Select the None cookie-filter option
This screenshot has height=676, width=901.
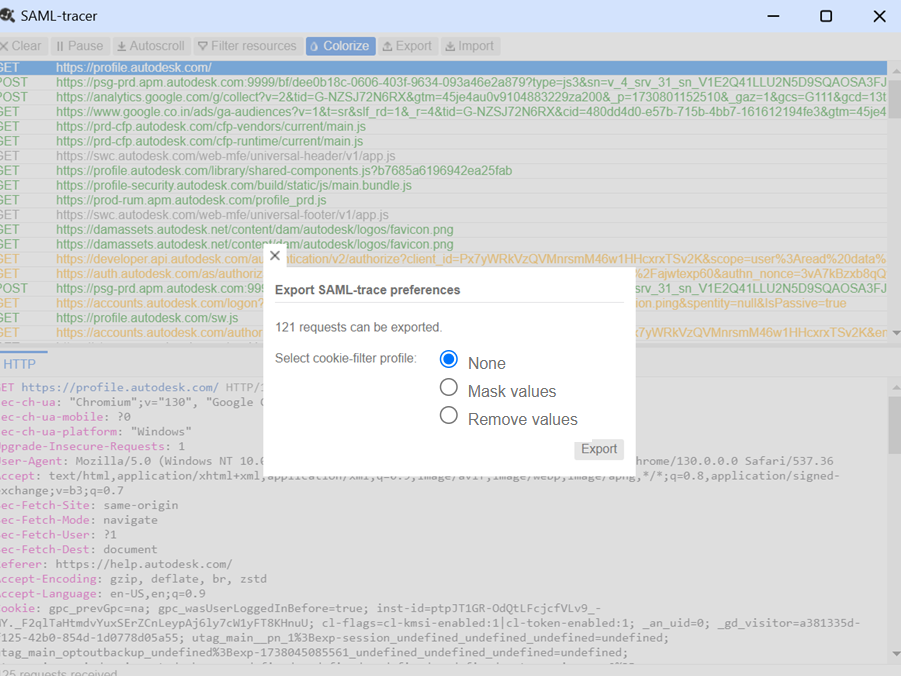(449, 359)
